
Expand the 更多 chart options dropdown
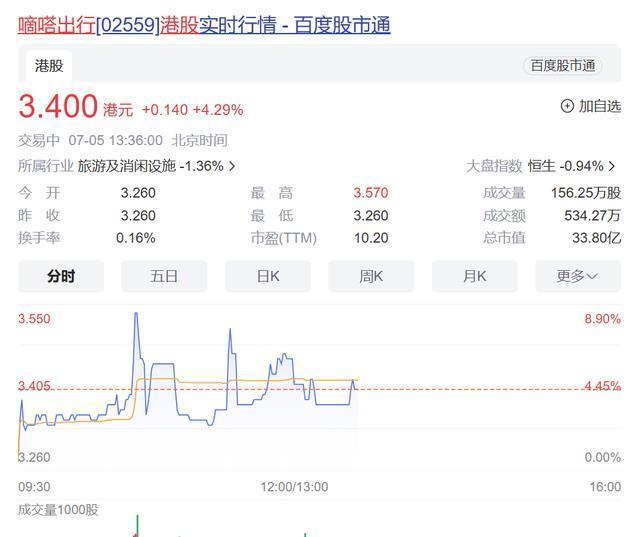[x=577, y=276]
